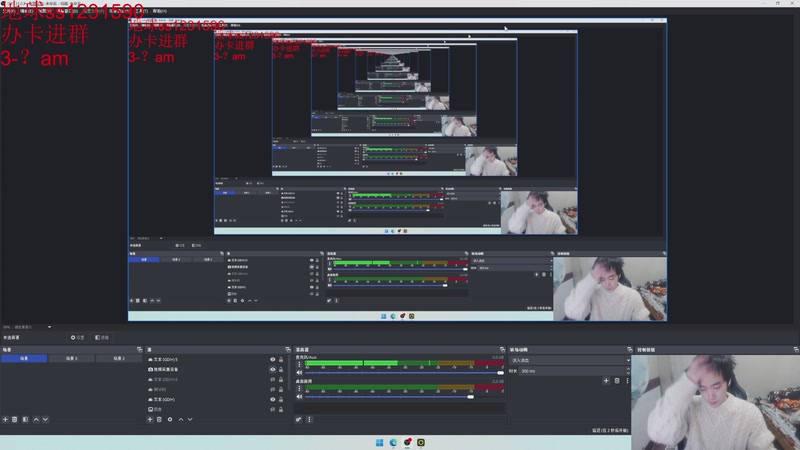Viewport: 800px width, 450px height.
Task: Switch to 场景 2
Action: point(119,359)
